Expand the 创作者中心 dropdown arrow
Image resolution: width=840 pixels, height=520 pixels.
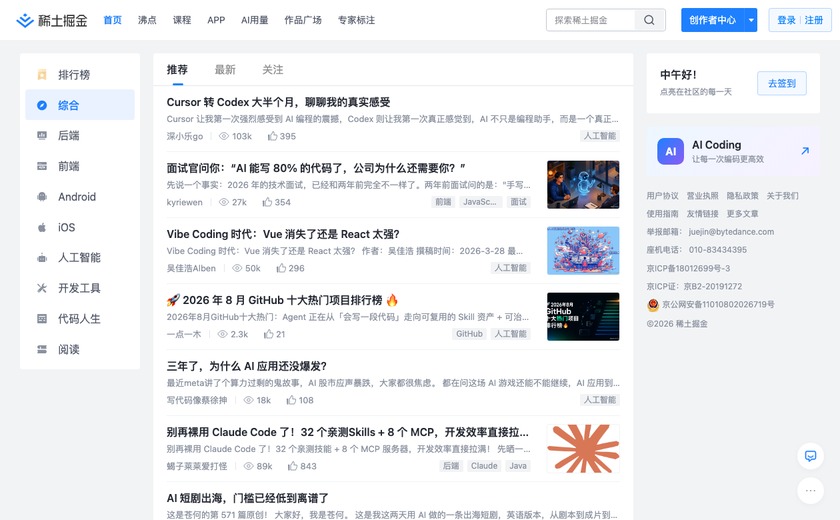click(751, 20)
